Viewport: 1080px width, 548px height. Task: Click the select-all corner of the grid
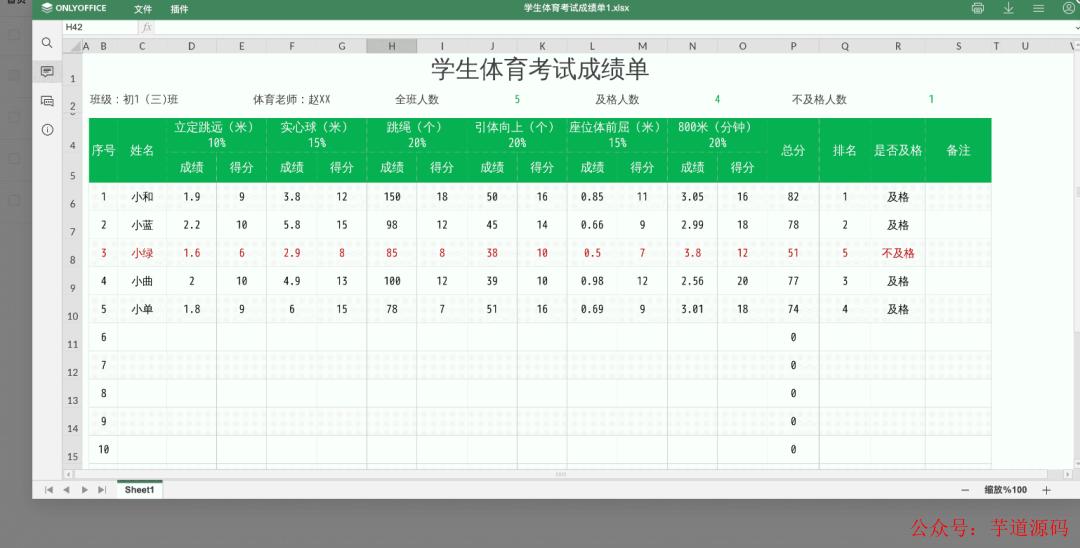[x=72, y=46]
